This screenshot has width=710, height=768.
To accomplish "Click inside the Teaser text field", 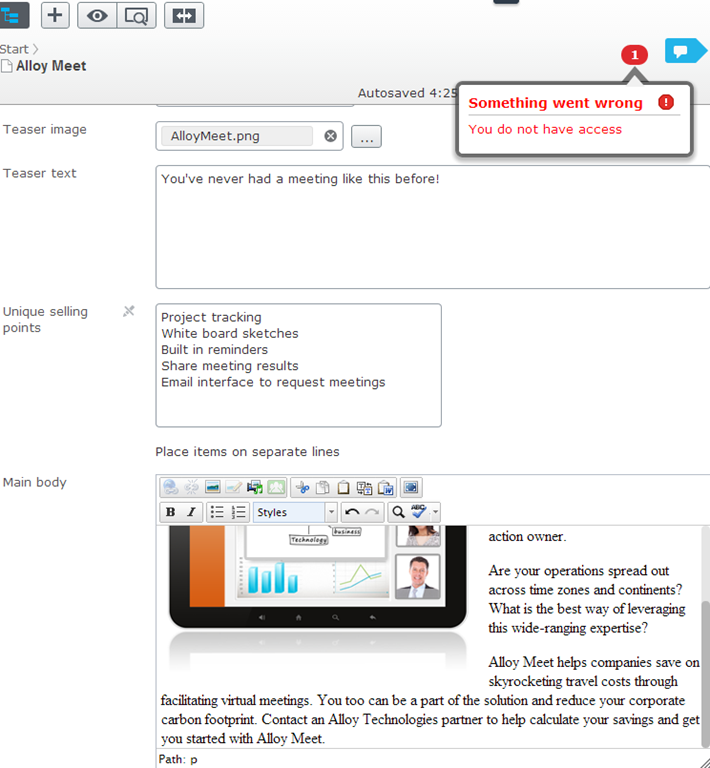I will click(x=432, y=227).
